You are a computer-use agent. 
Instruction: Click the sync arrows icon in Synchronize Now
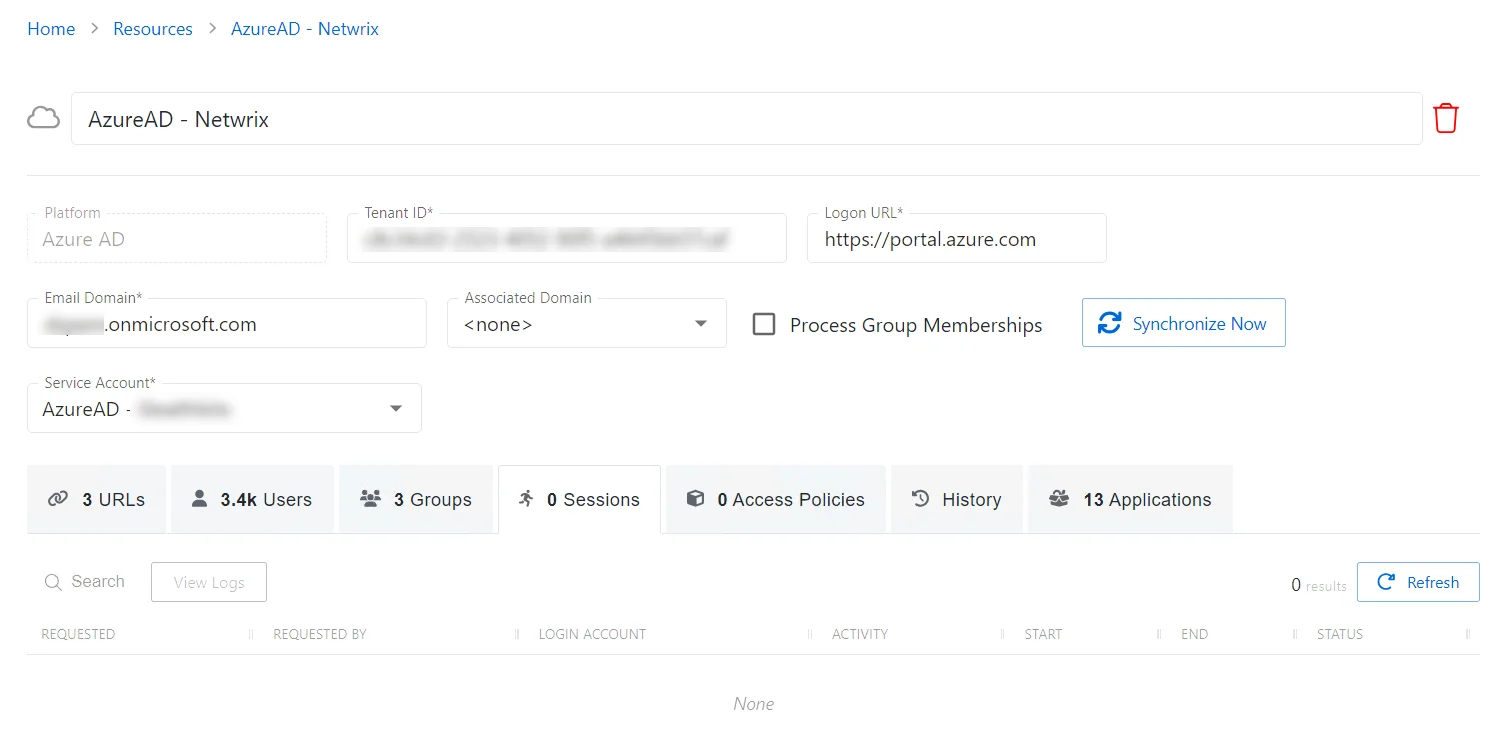1109,323
